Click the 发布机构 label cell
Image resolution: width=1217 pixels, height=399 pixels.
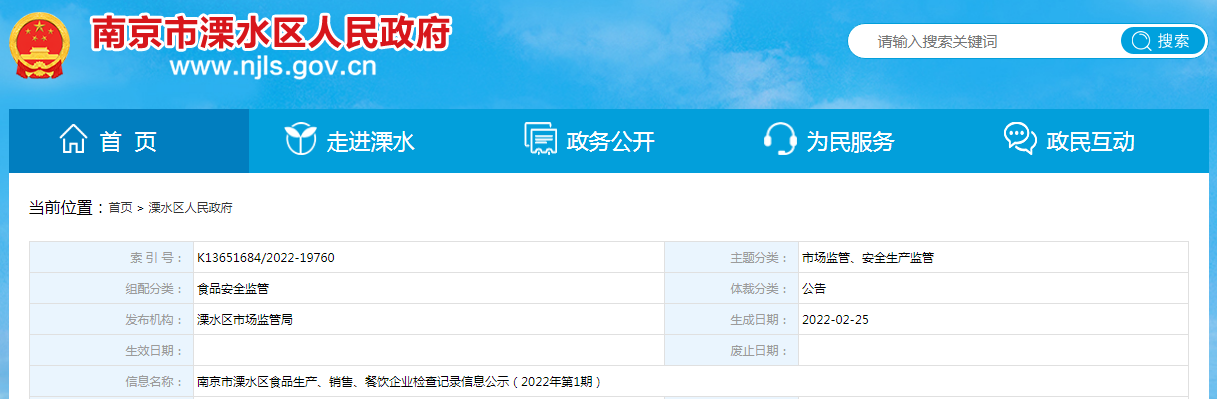pyautogui.click(x=112, y=319)
